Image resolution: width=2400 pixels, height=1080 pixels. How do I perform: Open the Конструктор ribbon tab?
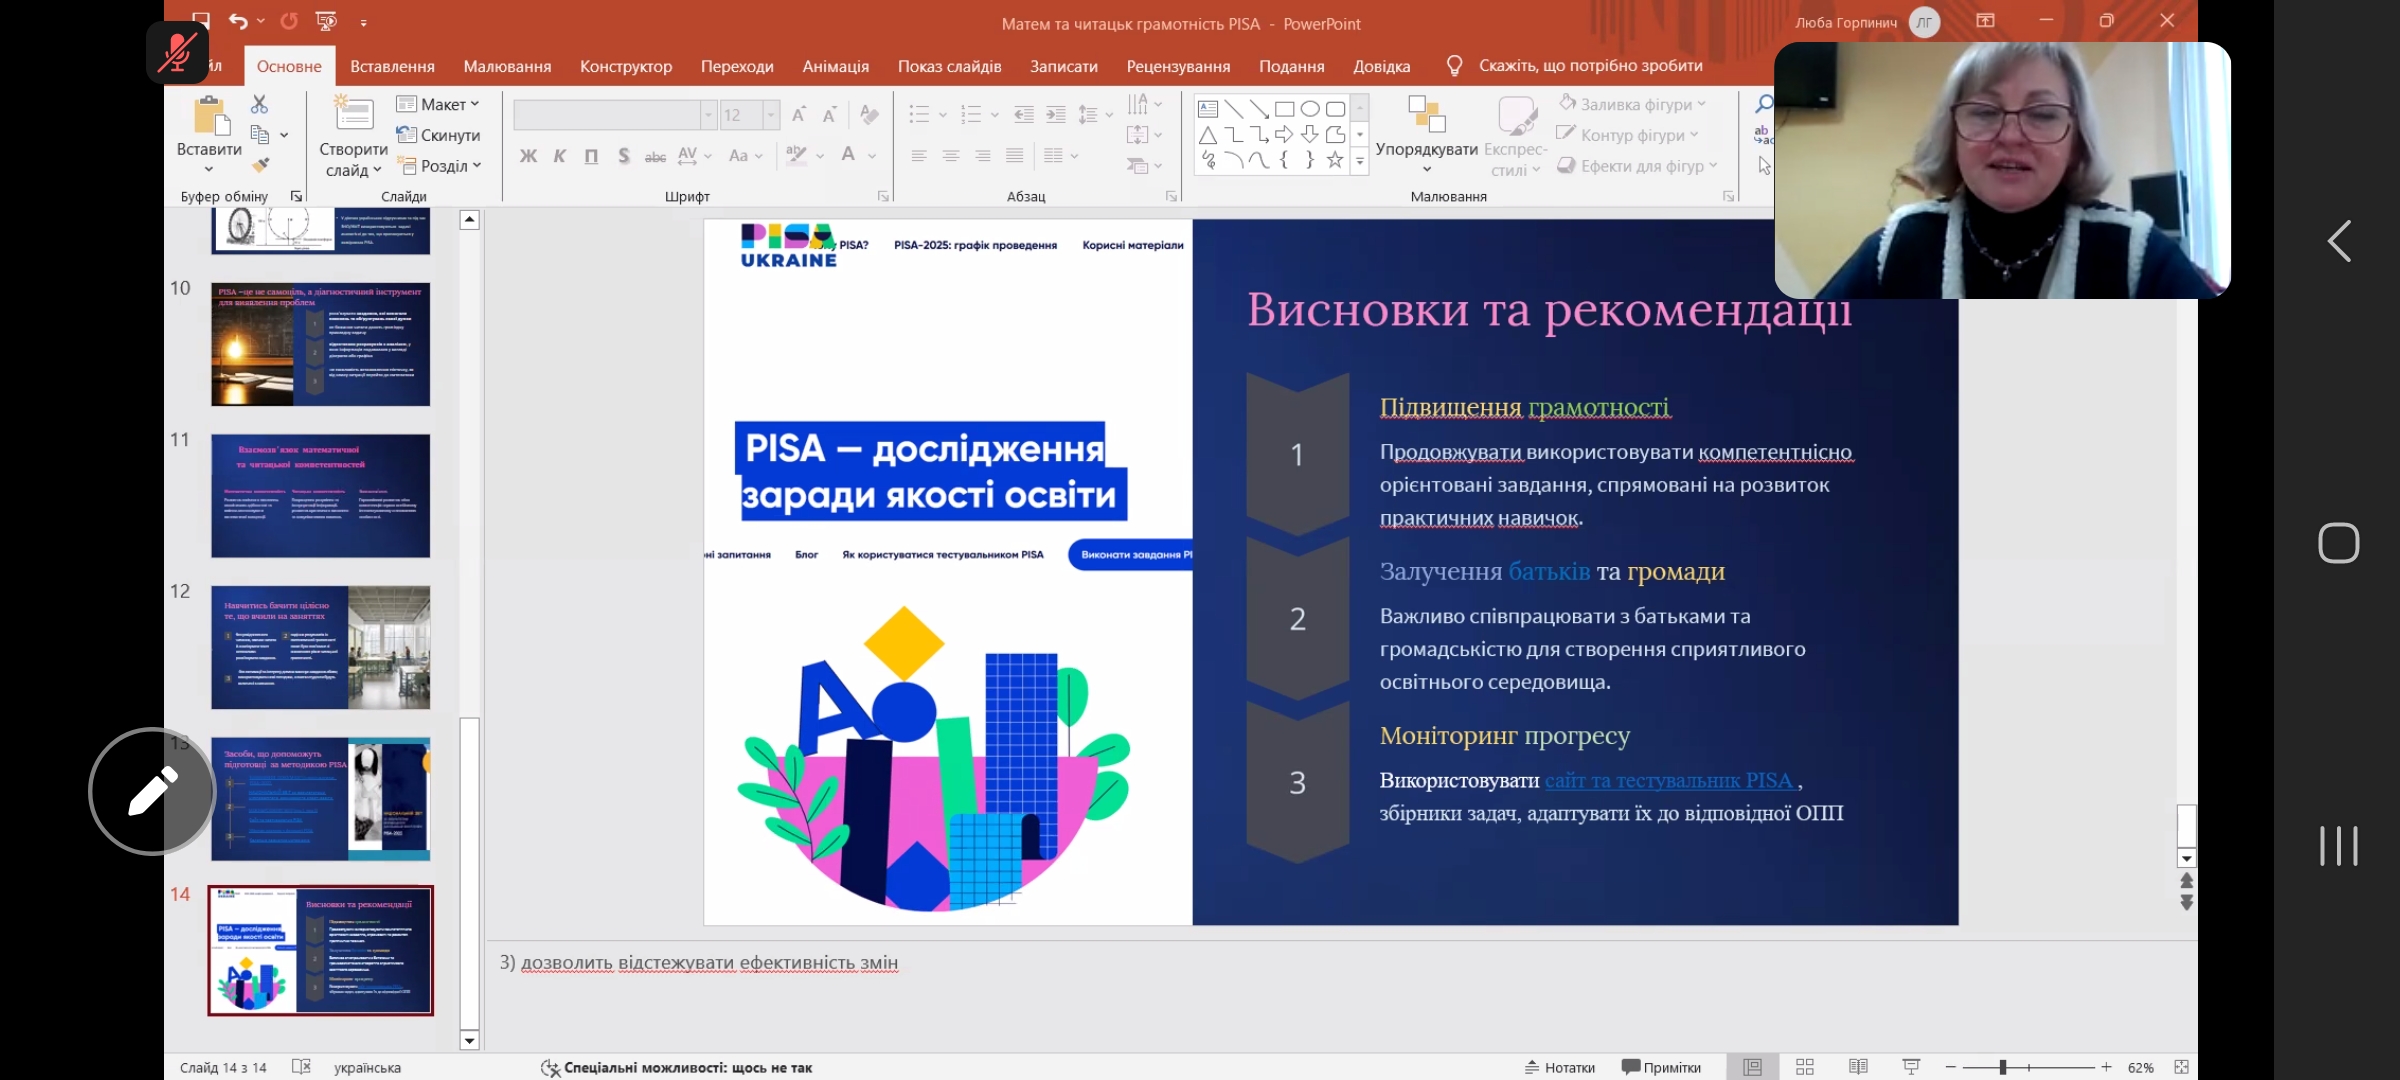coord(626,66)
